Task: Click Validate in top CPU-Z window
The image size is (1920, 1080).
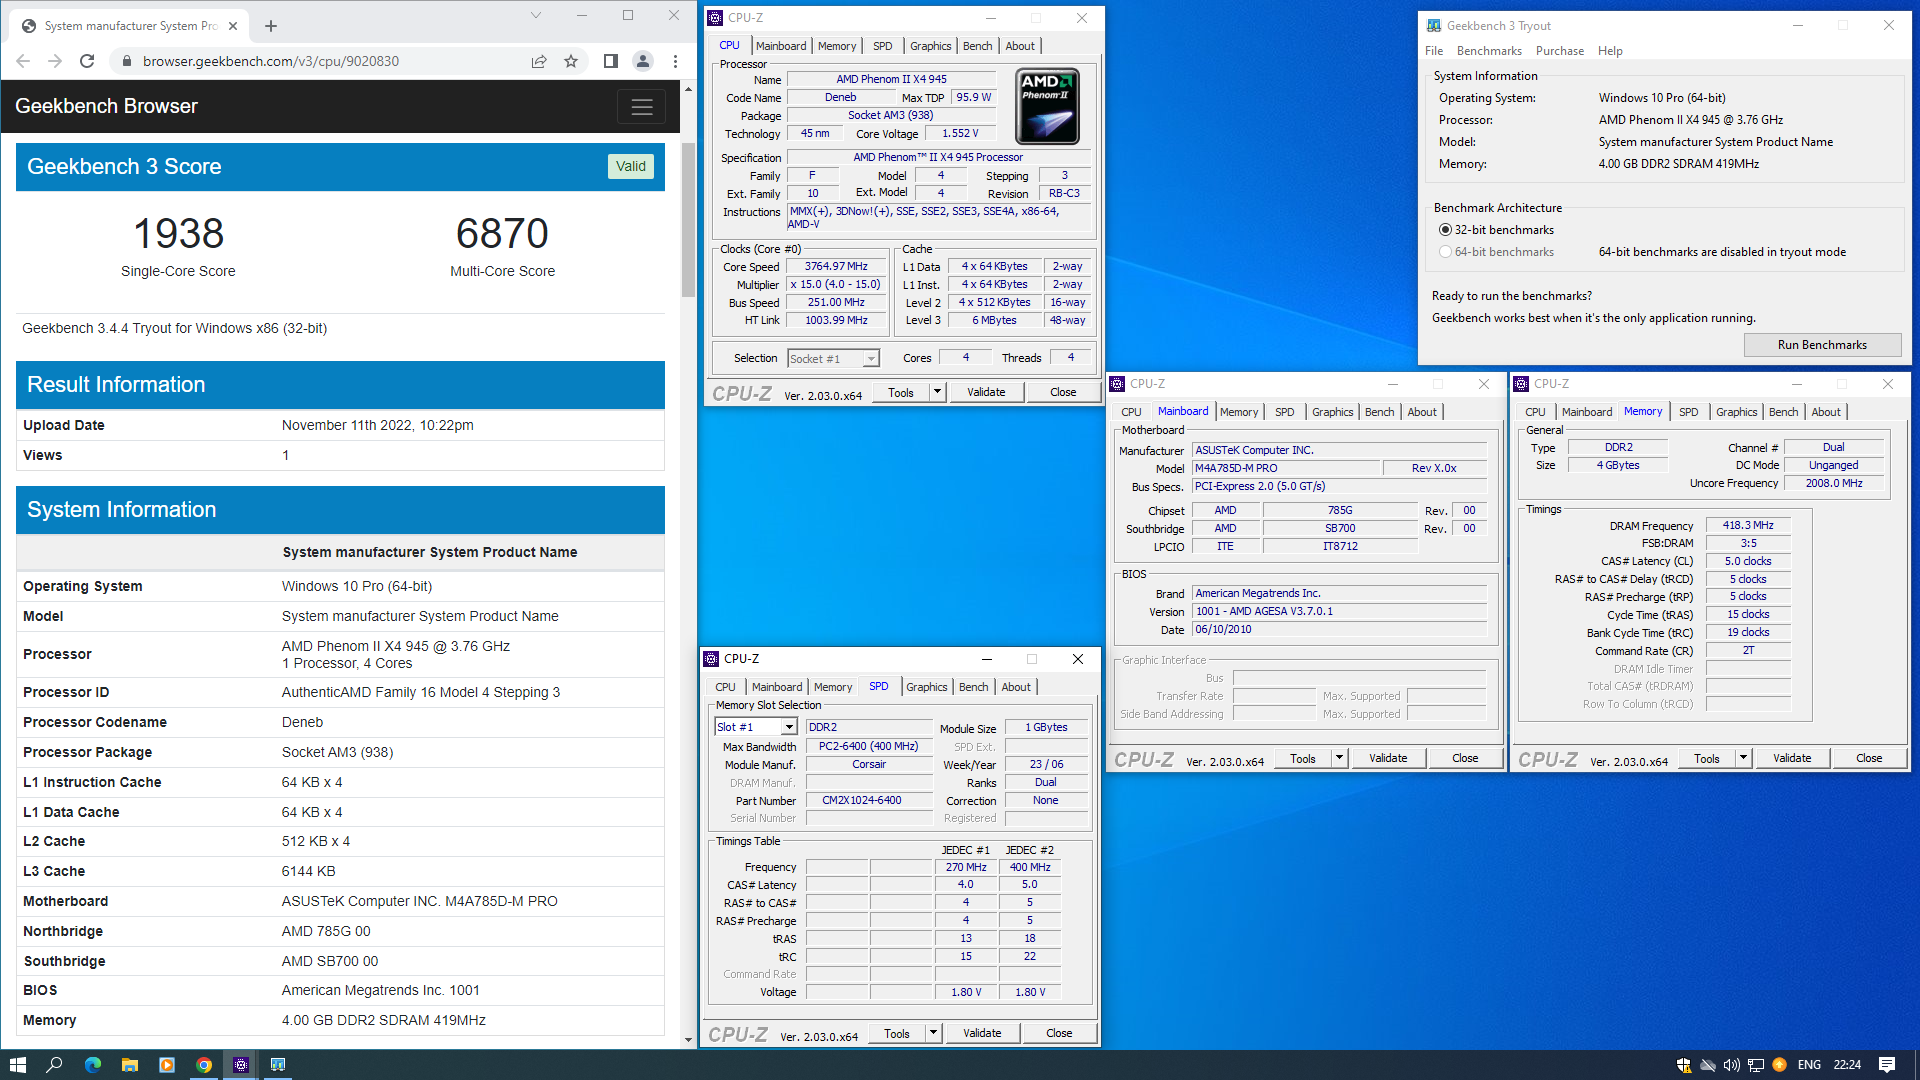Action: (x=986, y=392)
